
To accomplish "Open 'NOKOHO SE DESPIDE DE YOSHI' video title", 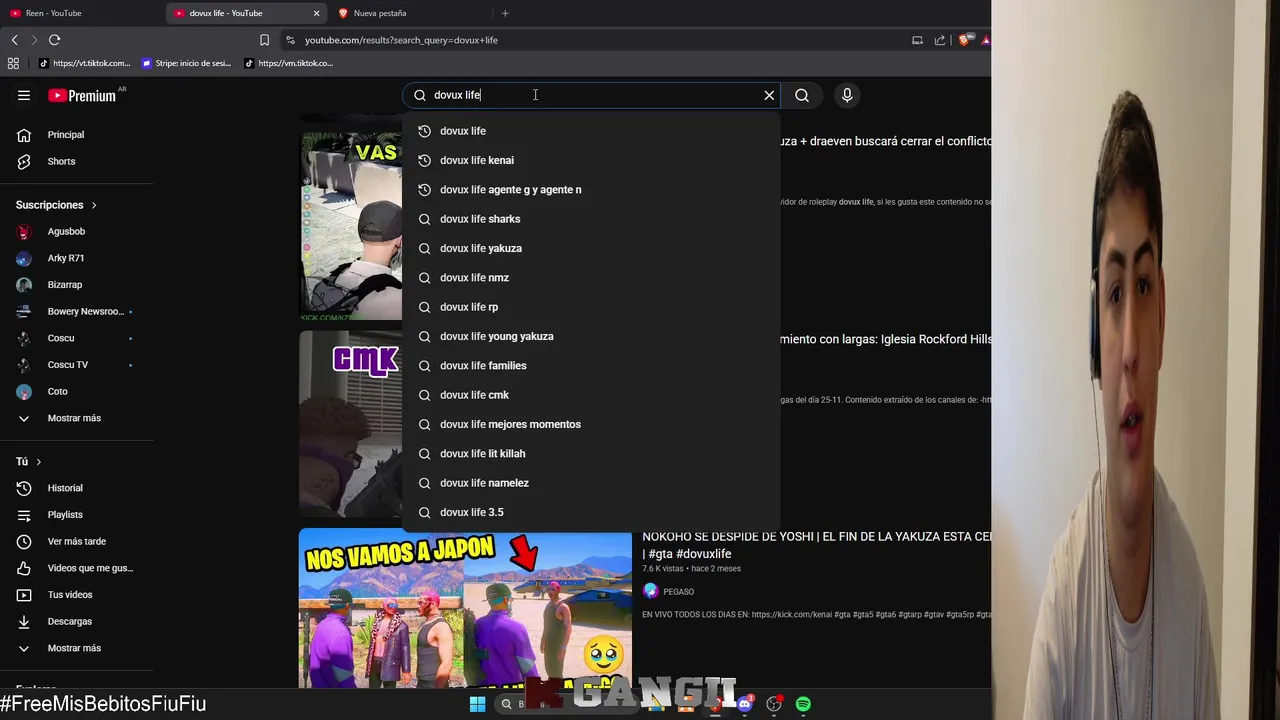I will pos(817,545).
